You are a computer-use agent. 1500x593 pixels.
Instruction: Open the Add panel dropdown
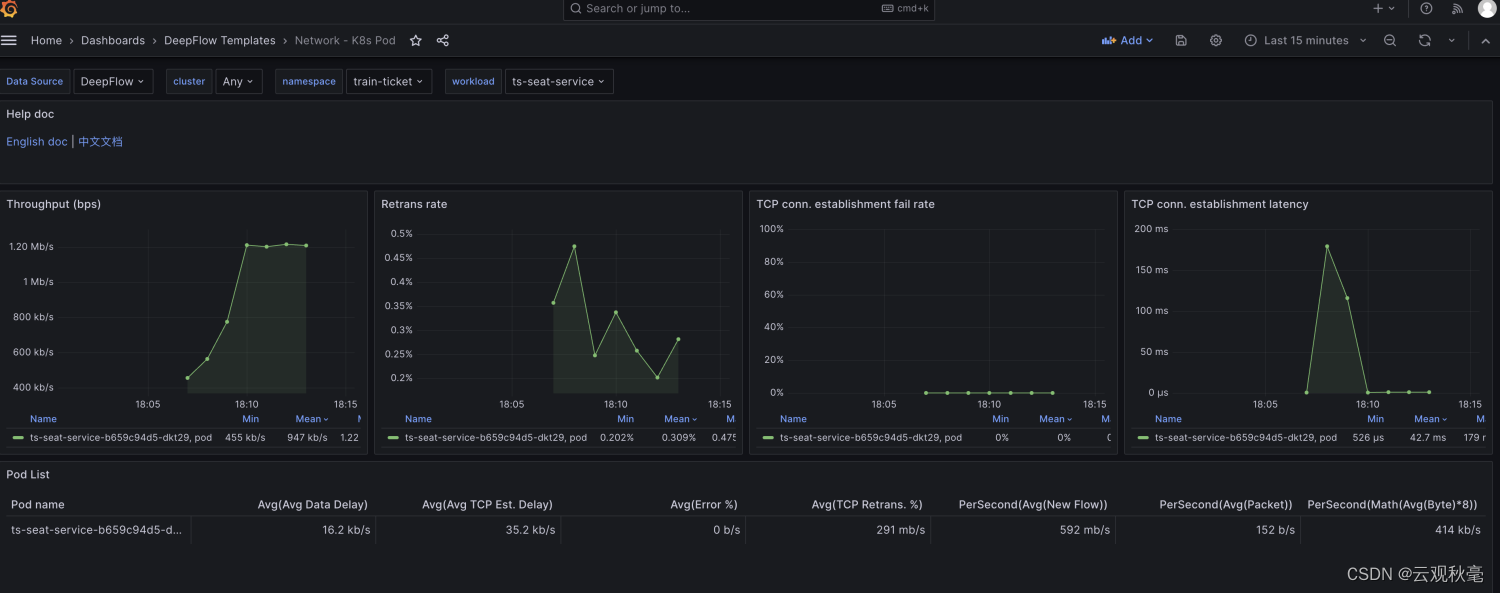pyautogui.click(x=1127, y=41)
